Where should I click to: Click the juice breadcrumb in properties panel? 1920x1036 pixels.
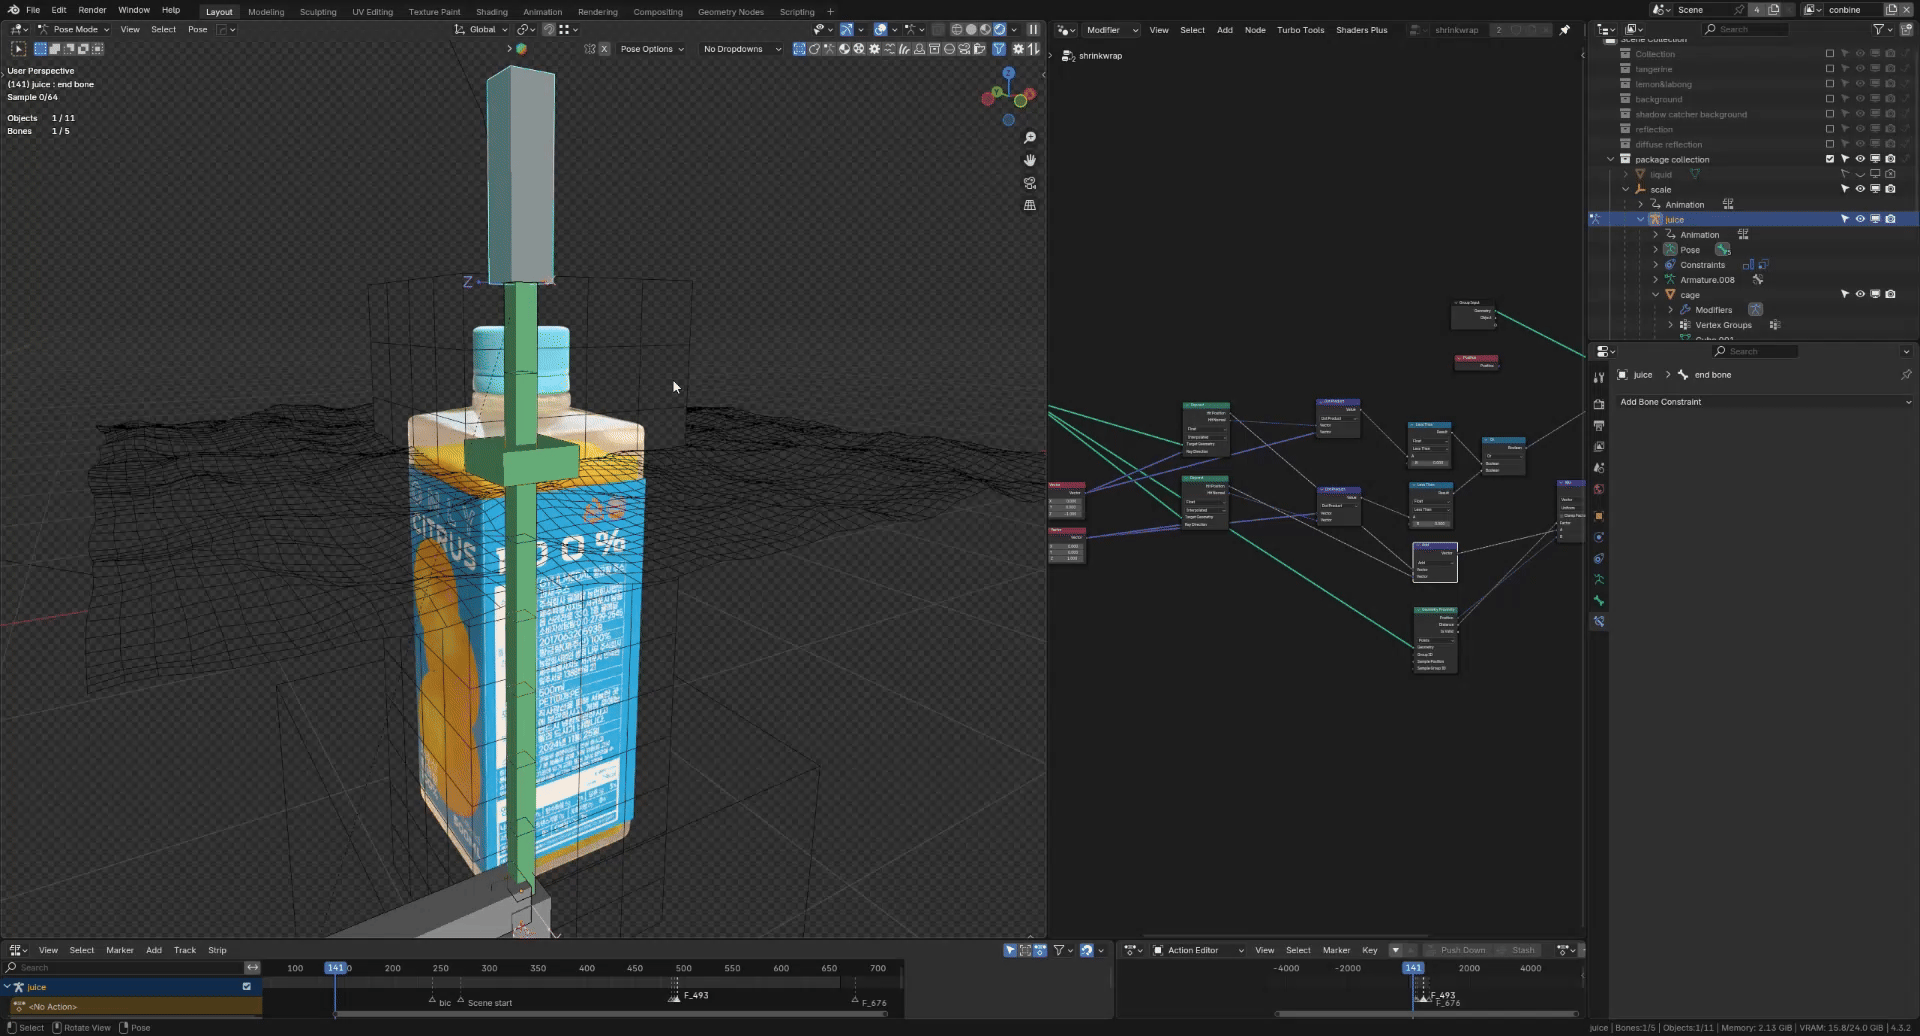(x=1643, y=375)
